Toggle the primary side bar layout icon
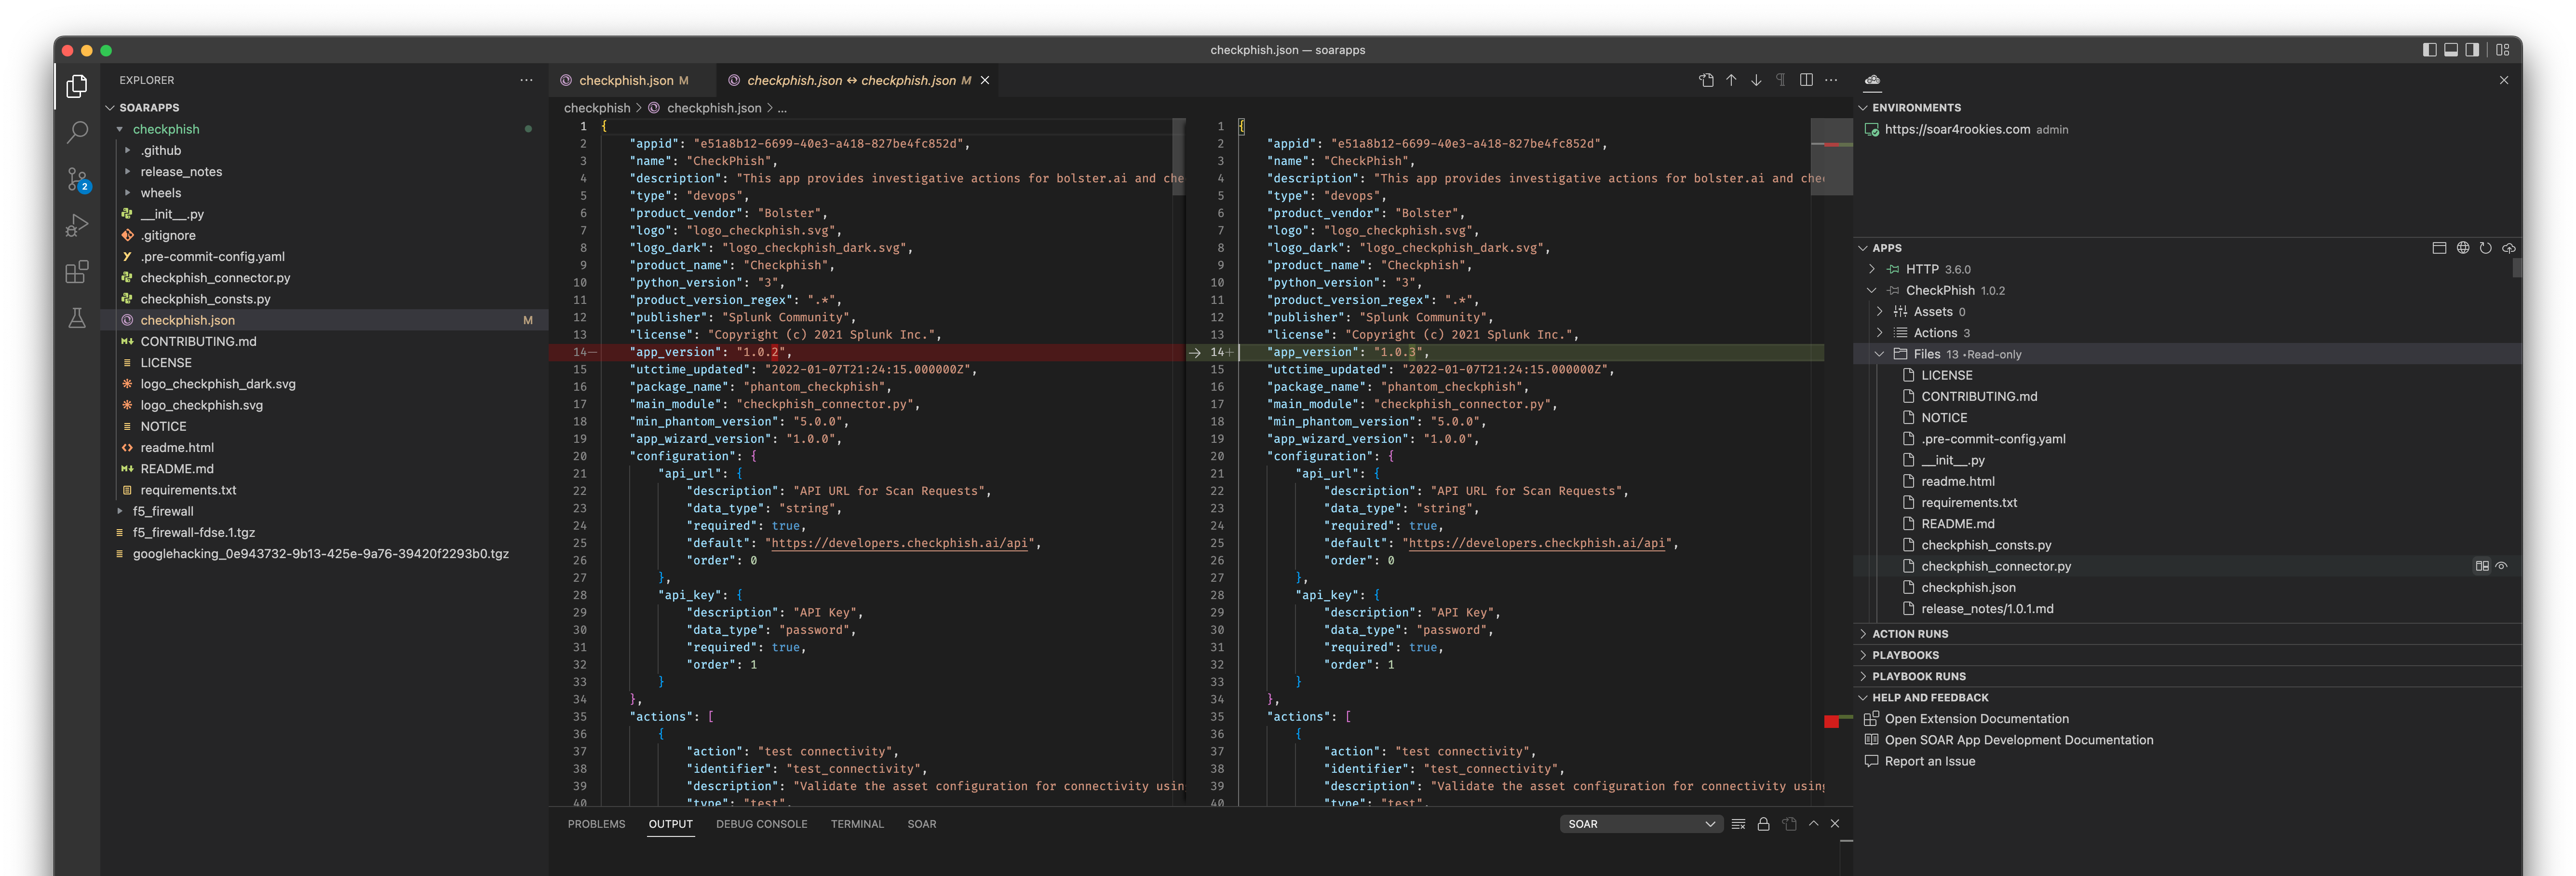Image resolution: width=2576 pixels, height=876 pixels. (2430, 50)
